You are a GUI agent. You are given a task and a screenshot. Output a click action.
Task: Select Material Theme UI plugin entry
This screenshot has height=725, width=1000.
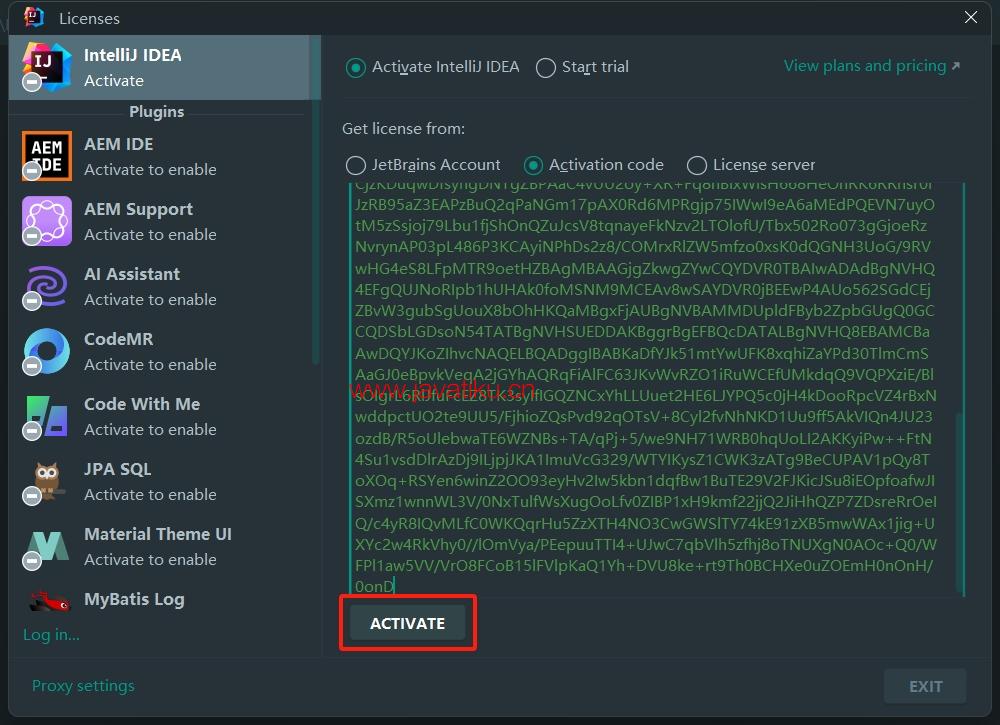(x=160, y=546)
